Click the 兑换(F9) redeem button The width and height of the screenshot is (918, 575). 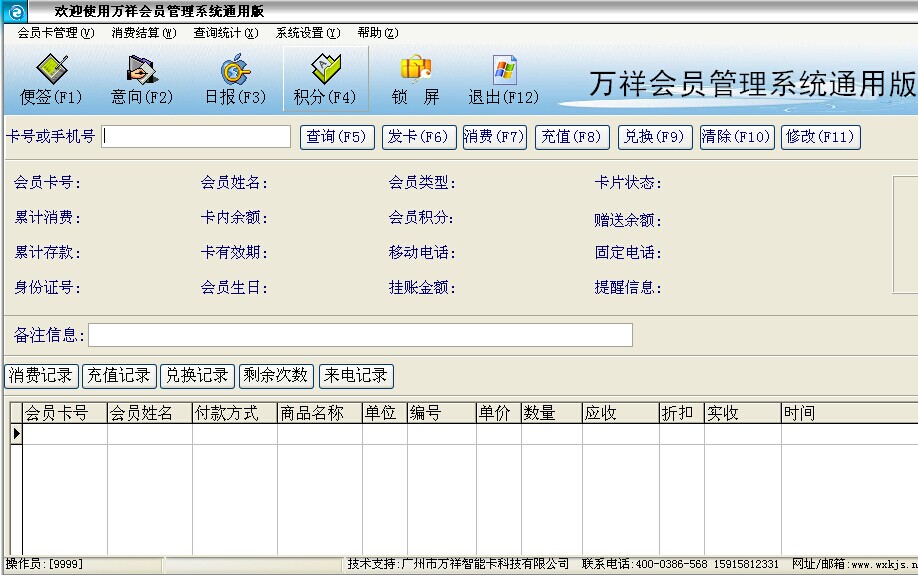[654, 137]
